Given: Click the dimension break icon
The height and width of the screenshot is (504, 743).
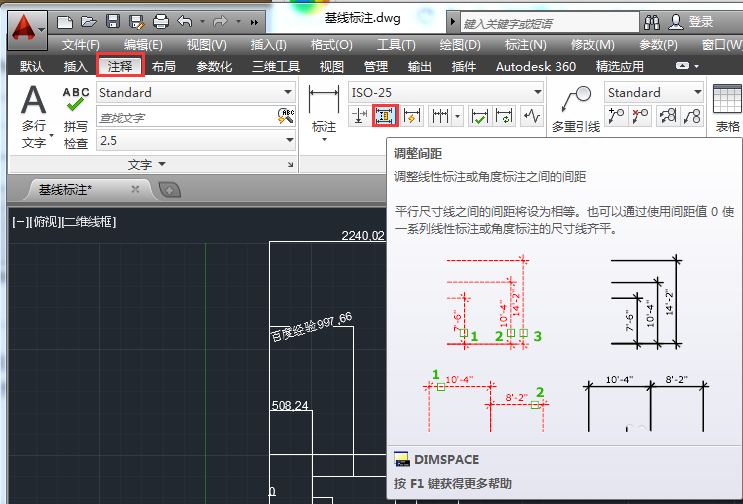Looking at the screenshot, I should (360, 116).
